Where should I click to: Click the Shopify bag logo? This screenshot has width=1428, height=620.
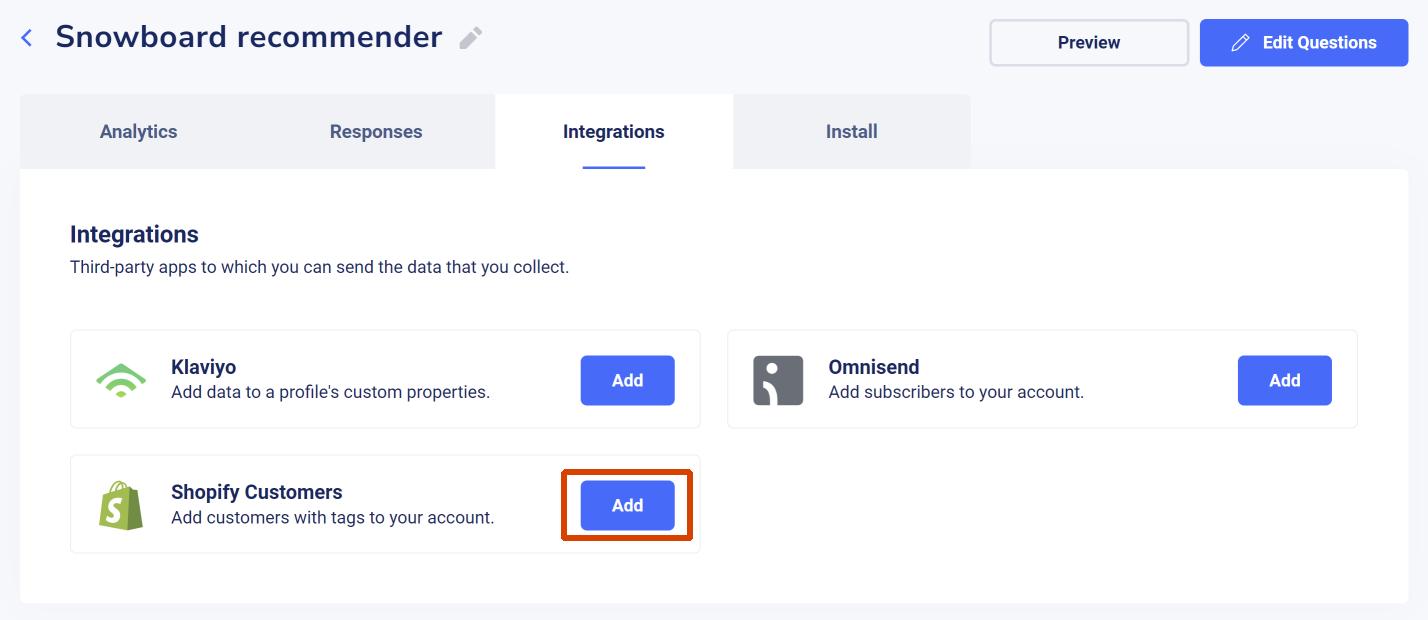coord(121,505)
